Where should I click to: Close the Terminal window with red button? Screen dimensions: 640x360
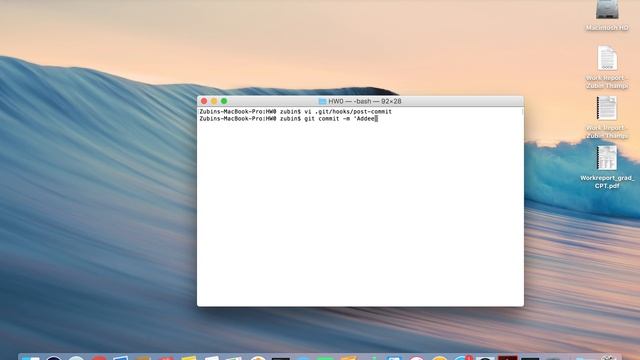[x=204, y=101]
